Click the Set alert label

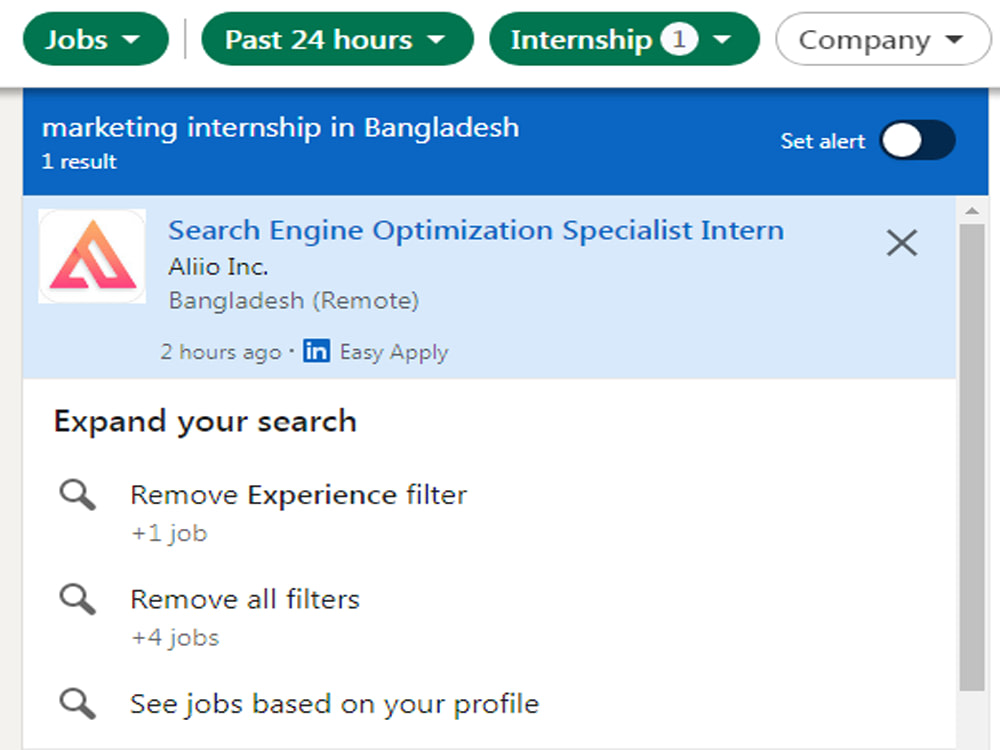823,140
